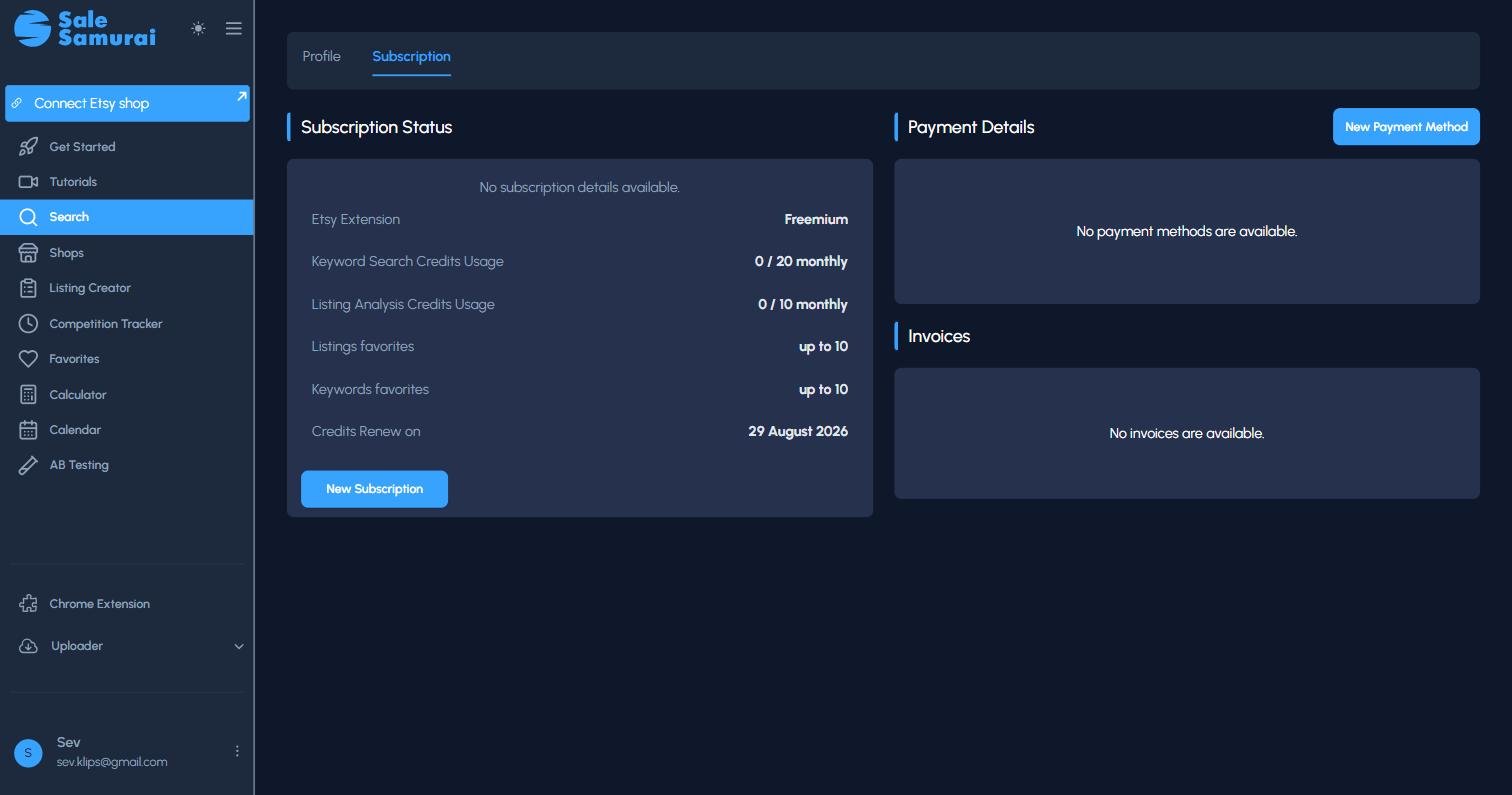This screenshot has height=795, width=1512.
Task: Click the Listing Analysis Credits Usage label
Action: coord(402,304)
